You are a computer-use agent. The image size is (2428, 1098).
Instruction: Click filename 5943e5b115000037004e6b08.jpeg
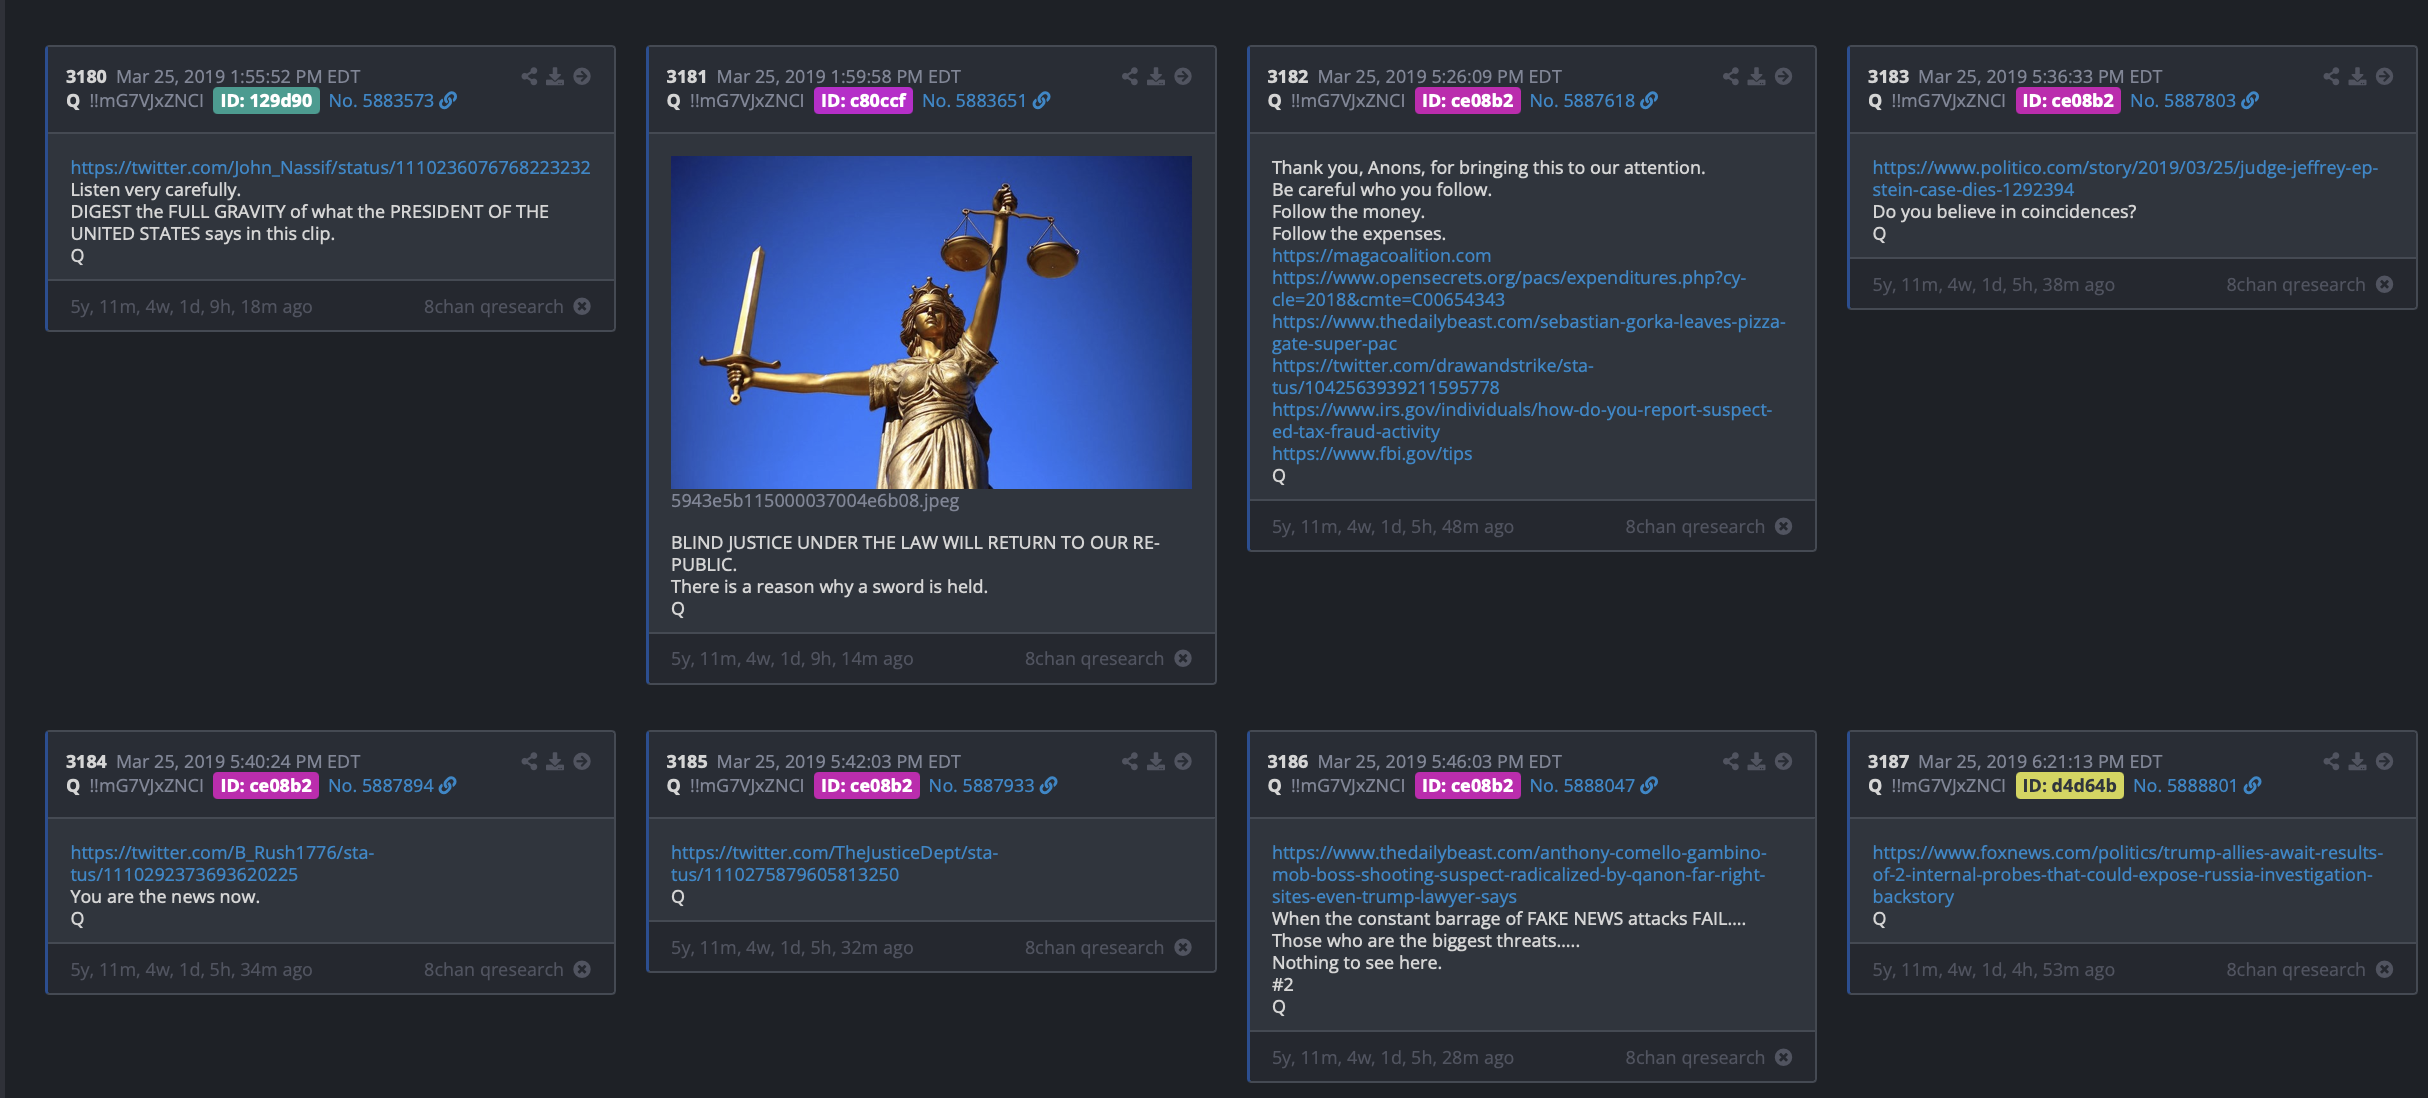click(x=815, y=500)
